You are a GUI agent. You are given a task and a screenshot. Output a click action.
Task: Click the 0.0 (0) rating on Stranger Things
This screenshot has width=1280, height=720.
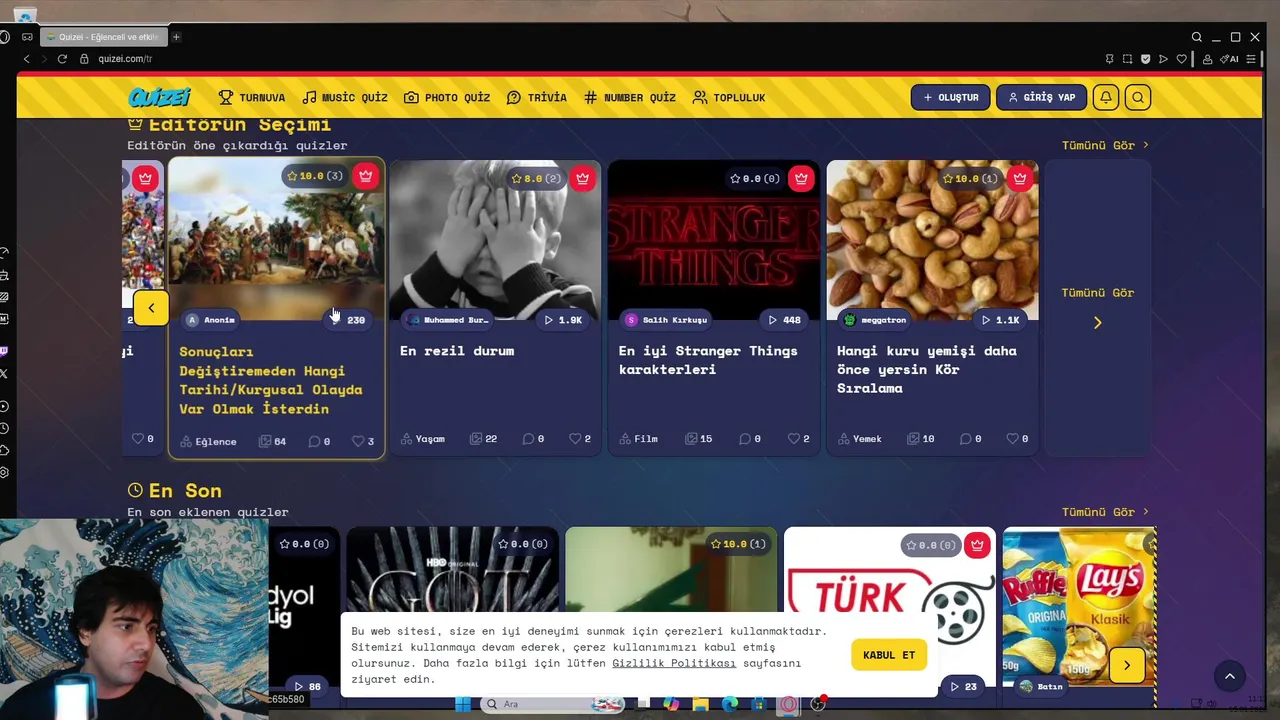tap(754, 178)
